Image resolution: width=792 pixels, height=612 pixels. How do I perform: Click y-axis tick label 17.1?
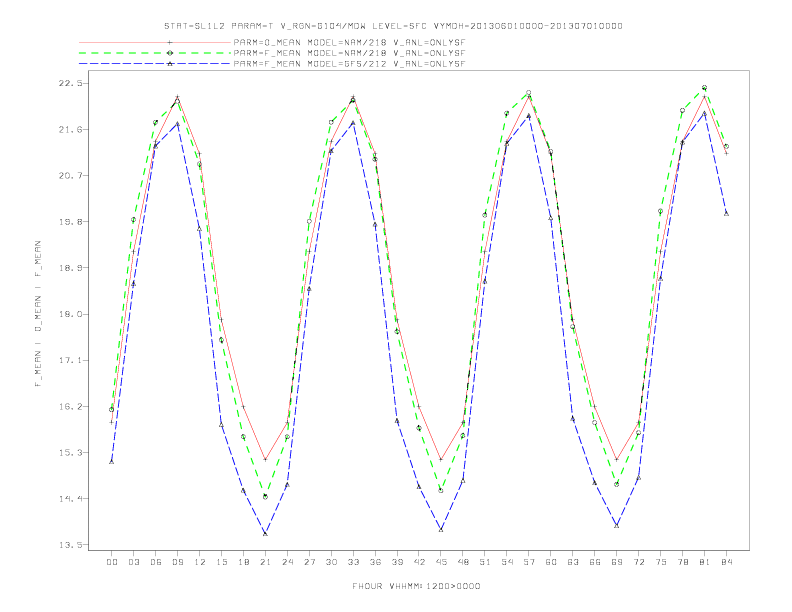pyautogui.click(x=70, y=360)
